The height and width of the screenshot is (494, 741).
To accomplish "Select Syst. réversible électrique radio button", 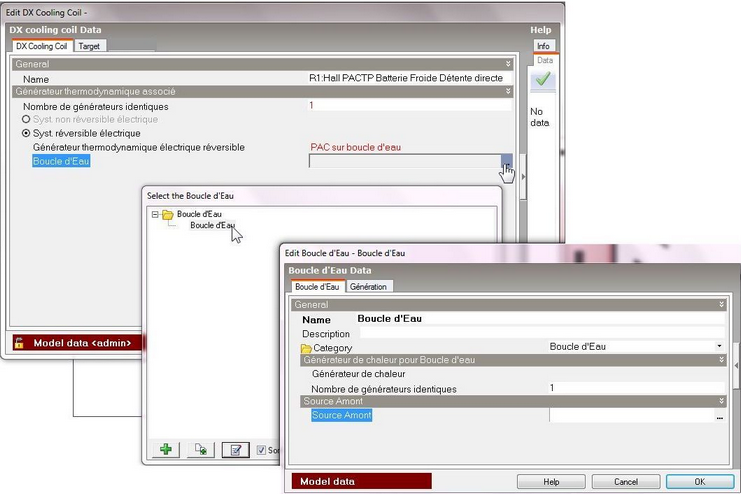I will click(26, 133).
